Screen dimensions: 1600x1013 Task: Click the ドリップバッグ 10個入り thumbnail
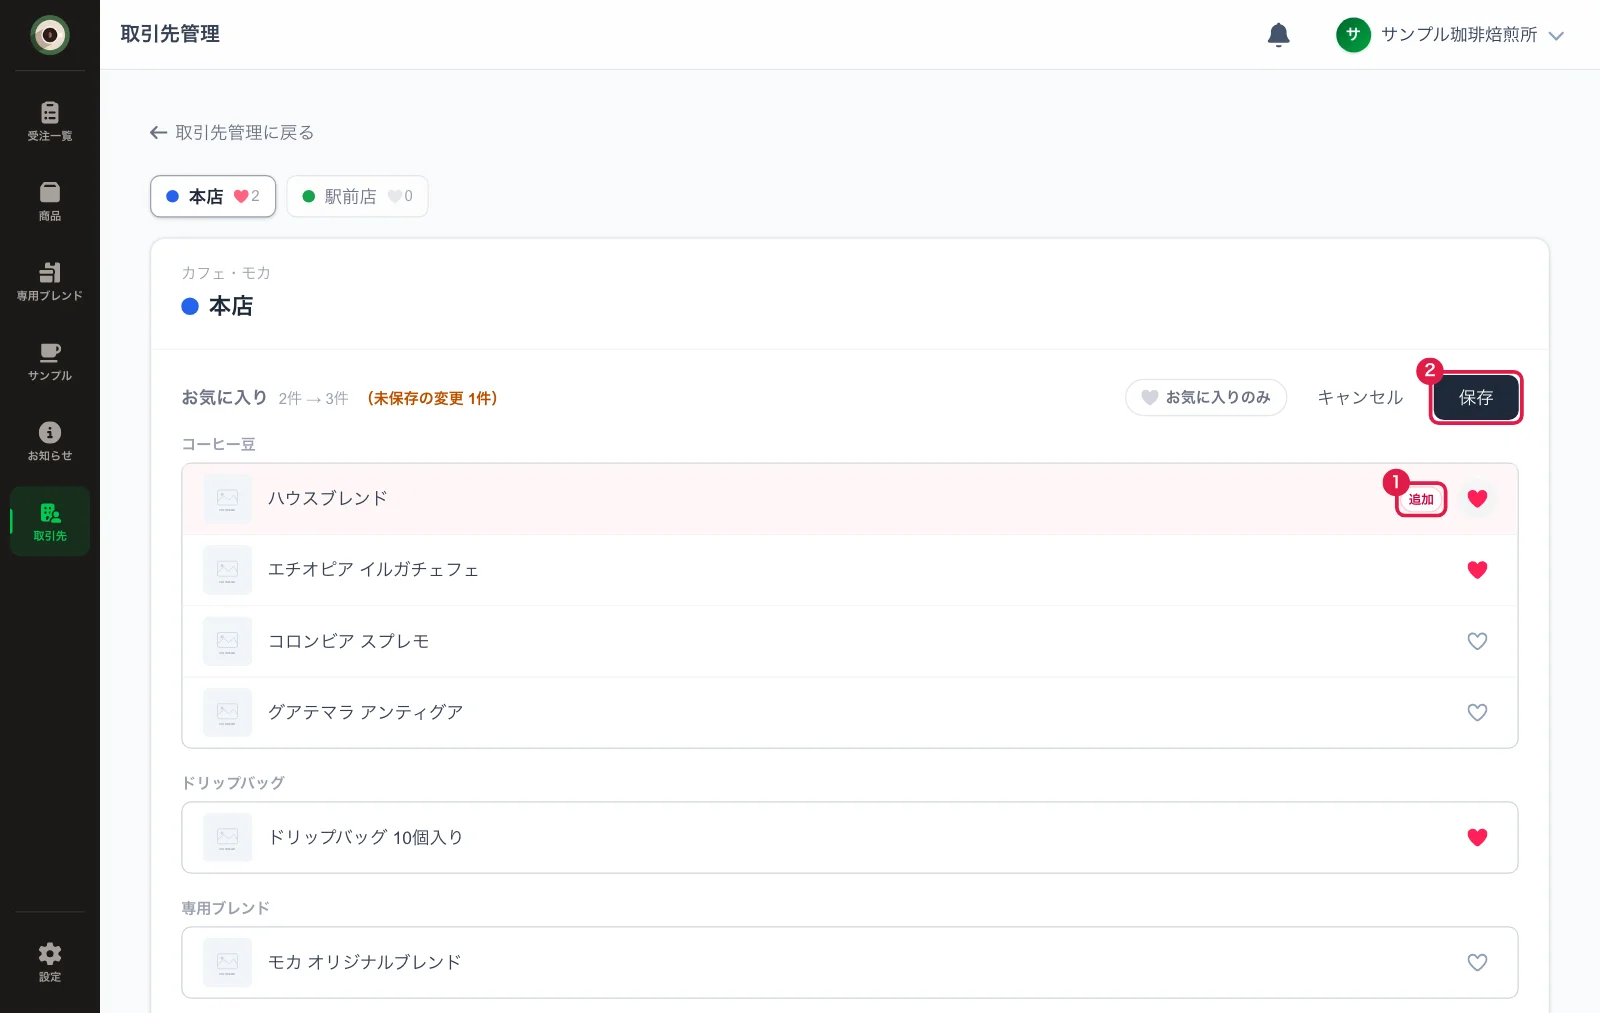(227, 837)
